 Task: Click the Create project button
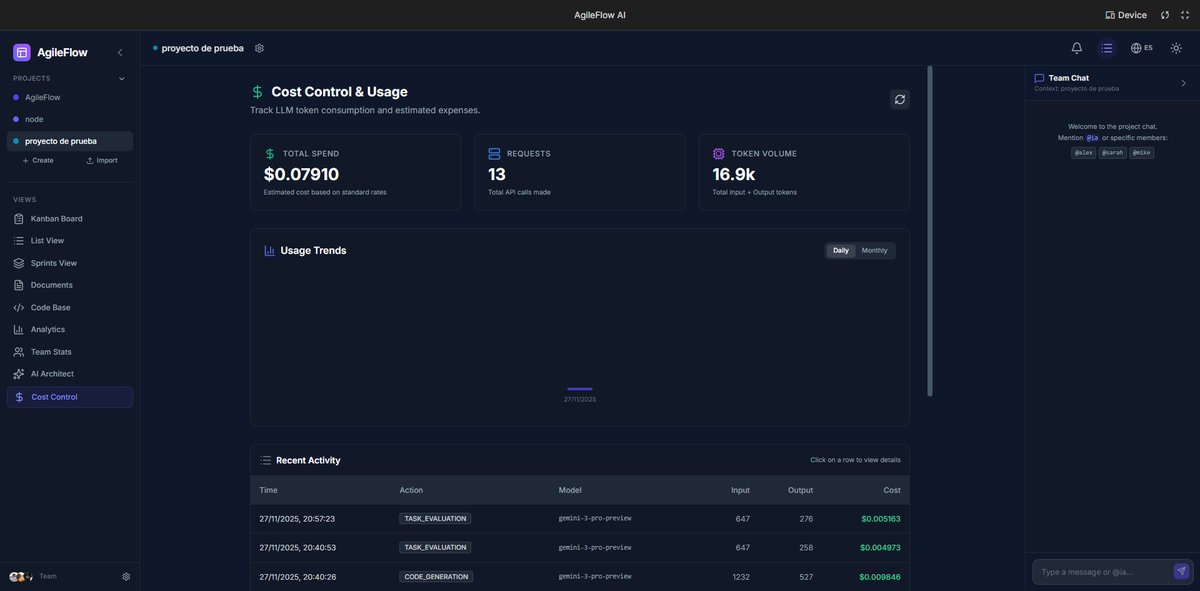[x=38, y=160]
